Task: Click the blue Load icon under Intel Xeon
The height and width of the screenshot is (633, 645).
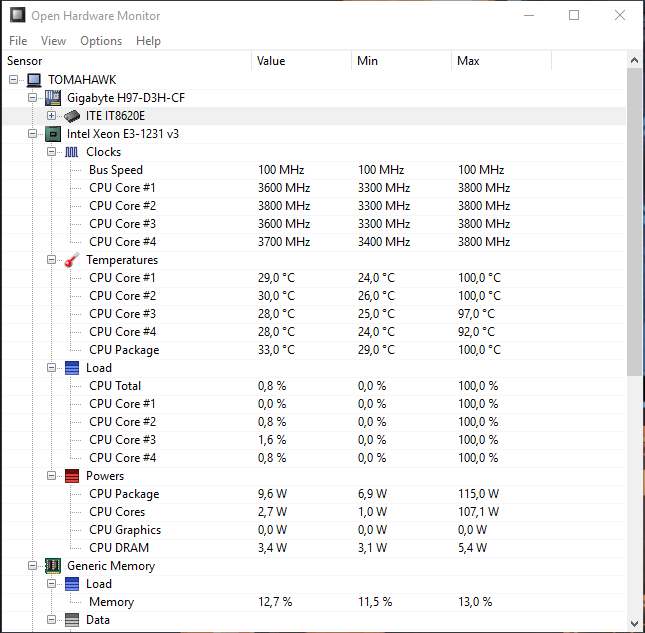Action: [x=72, y=368]
